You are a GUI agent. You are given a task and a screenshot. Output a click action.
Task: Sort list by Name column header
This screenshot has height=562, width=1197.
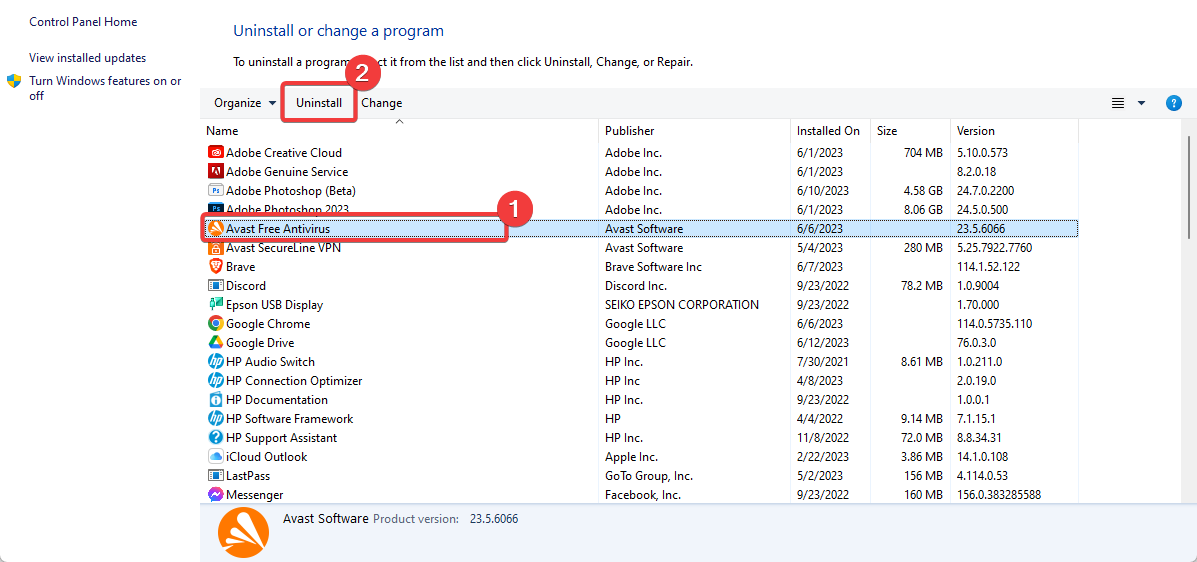pyautogui.click(x=222, y=131)
